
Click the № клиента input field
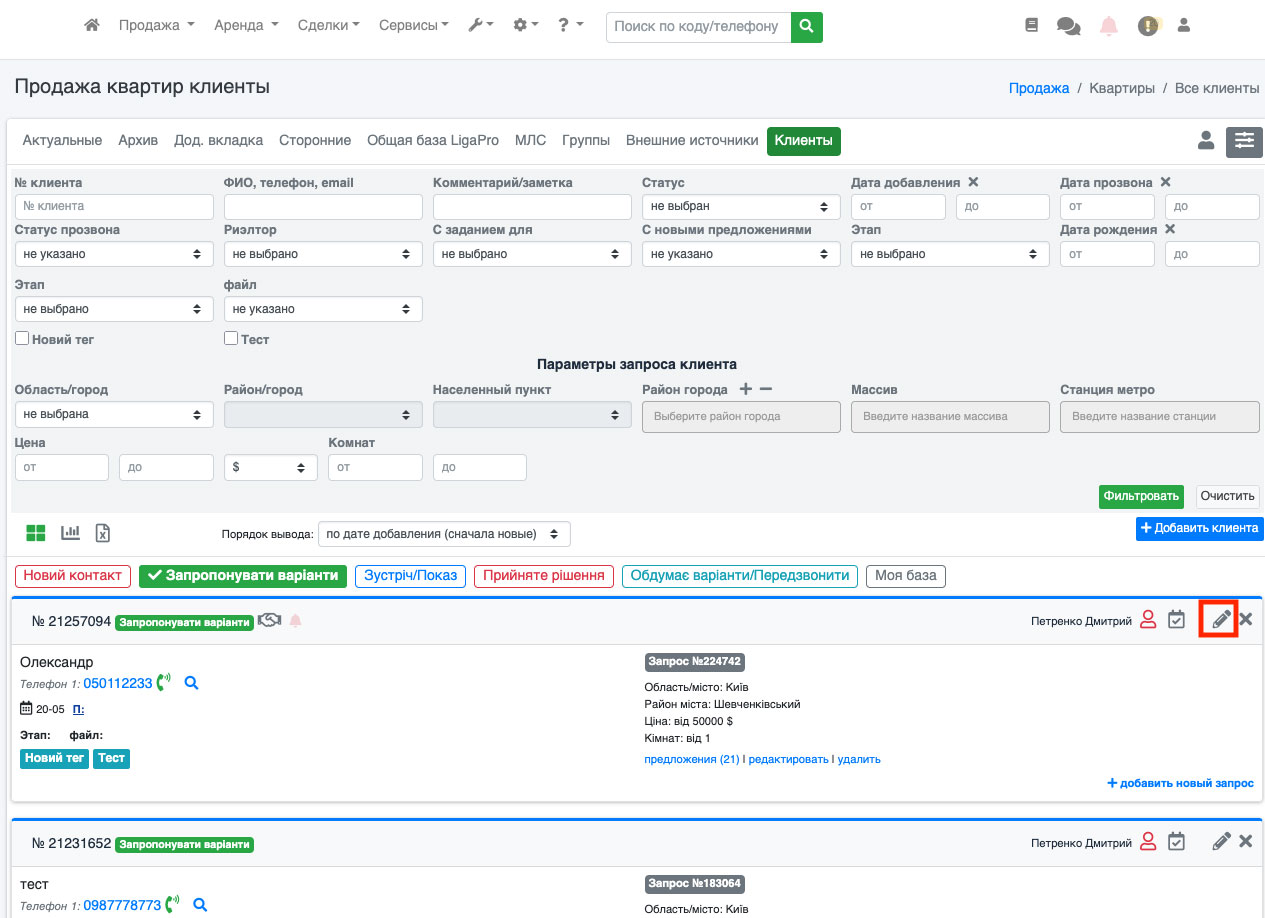[x=114, y=206]
